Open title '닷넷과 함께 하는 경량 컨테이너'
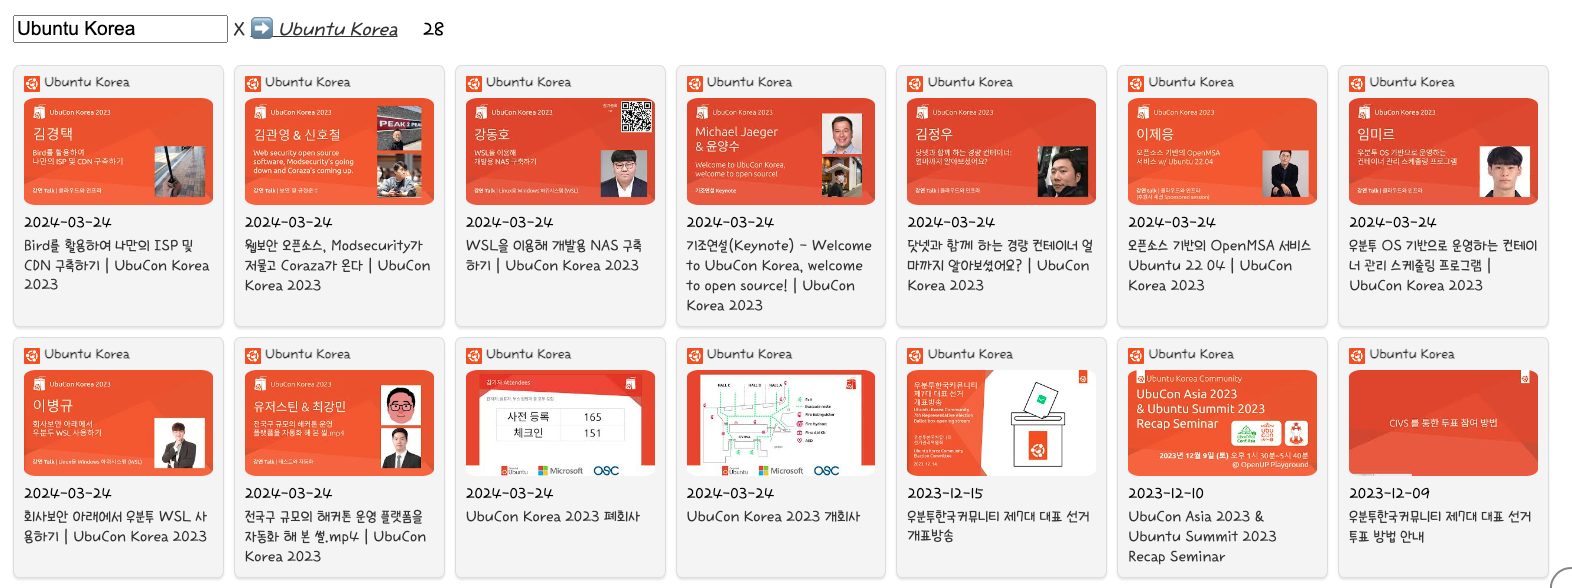This screenshot has width=1572, height=588. pos(1000,265)
